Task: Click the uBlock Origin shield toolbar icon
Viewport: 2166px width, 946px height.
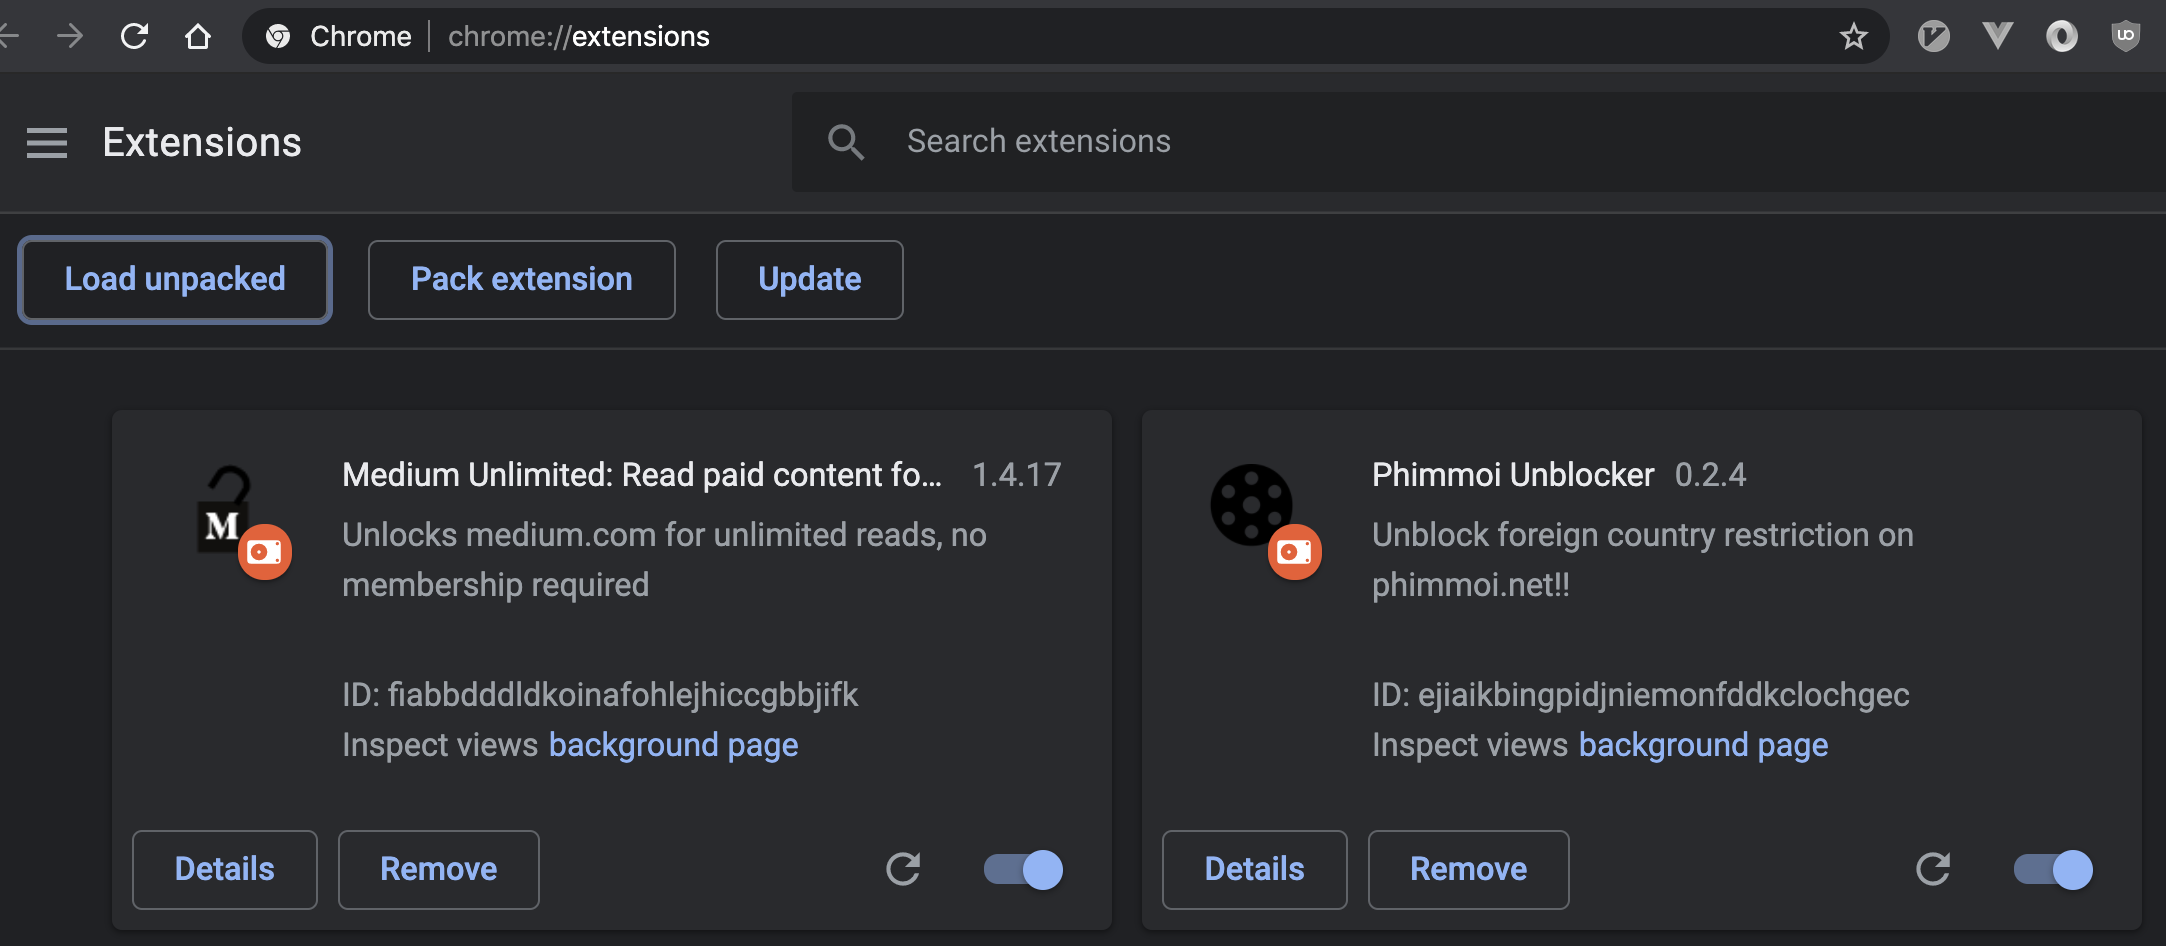Action: click(x=2125, y=37)
